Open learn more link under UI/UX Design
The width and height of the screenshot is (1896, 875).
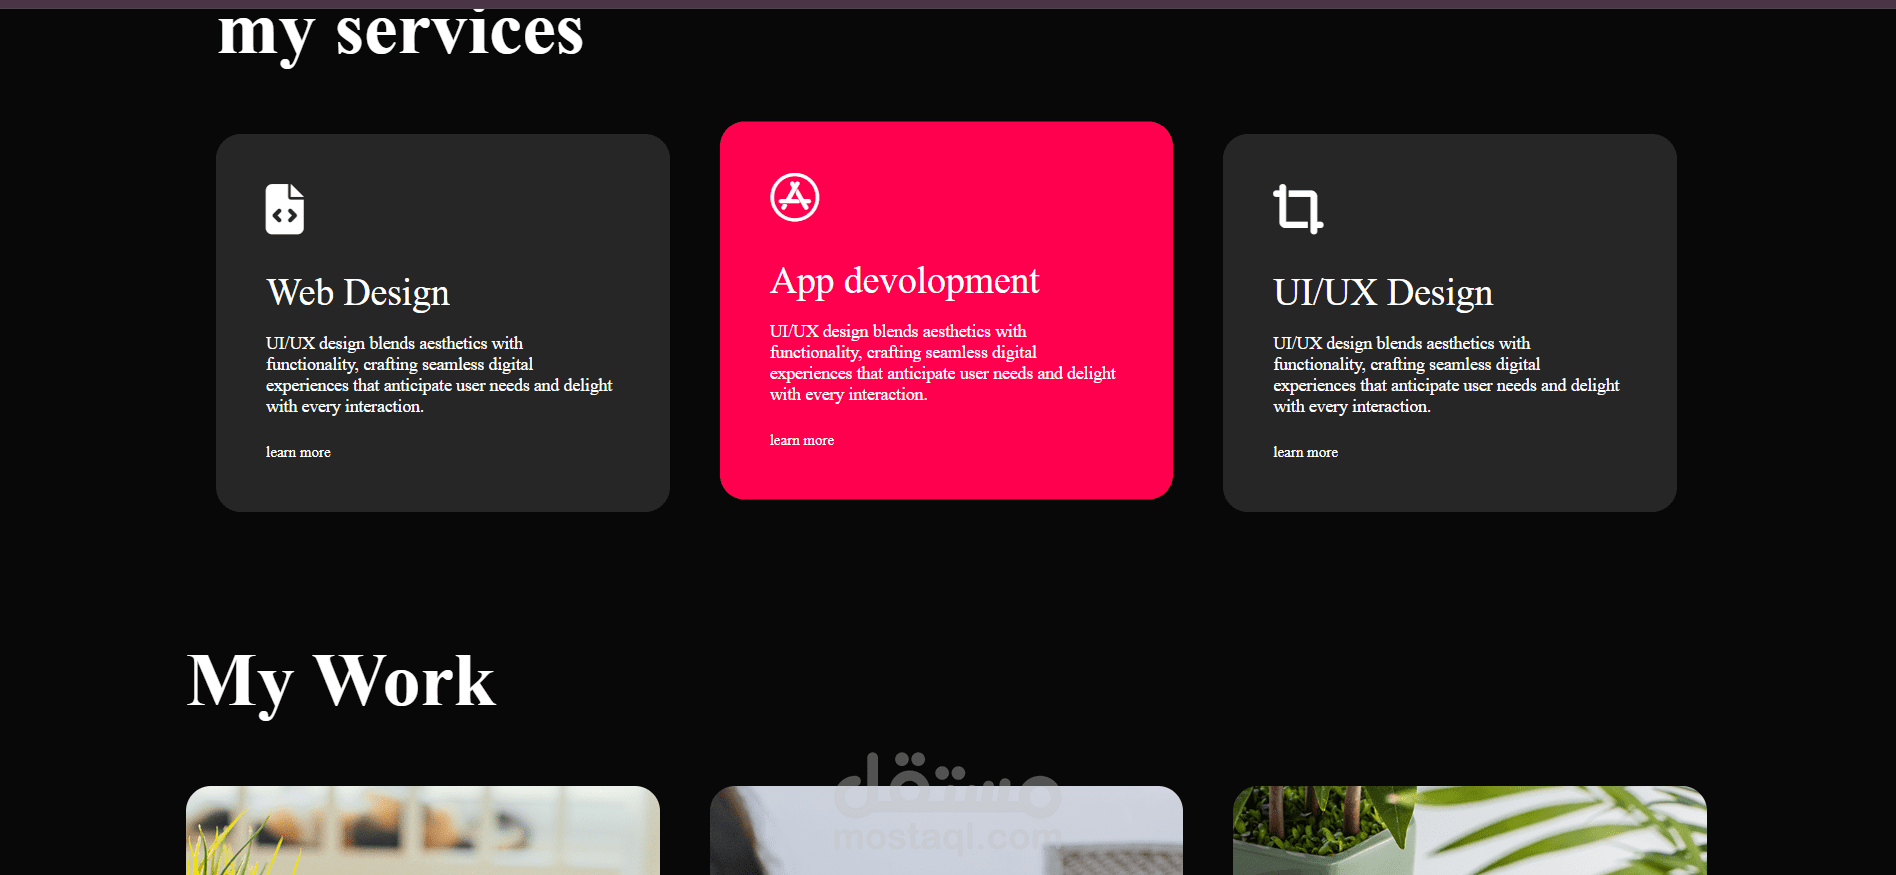[x=1305, y=452]
